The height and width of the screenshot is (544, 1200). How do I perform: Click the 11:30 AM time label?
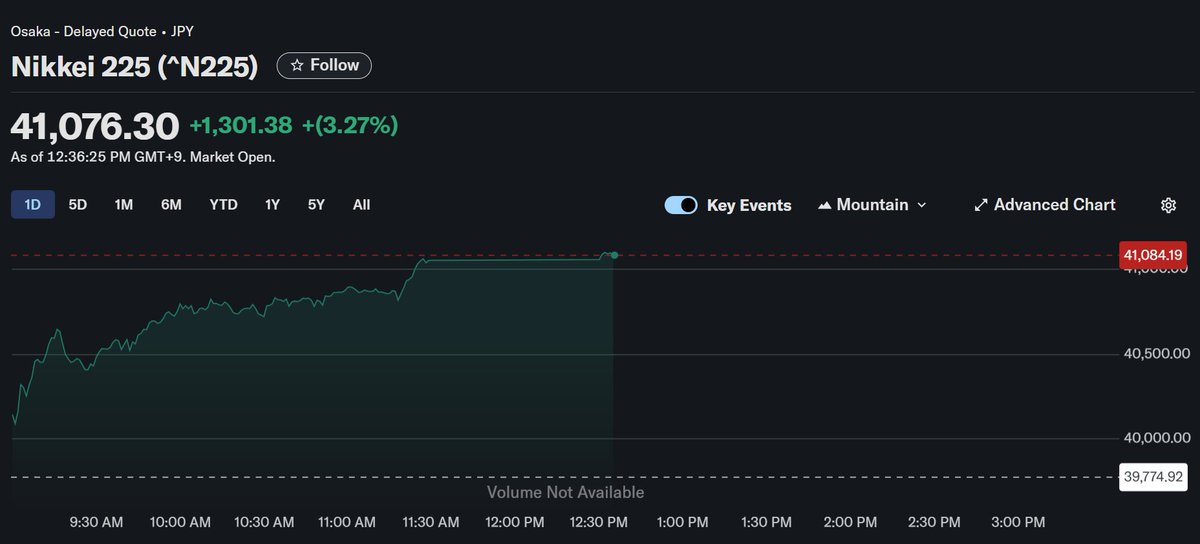[430, 522]
